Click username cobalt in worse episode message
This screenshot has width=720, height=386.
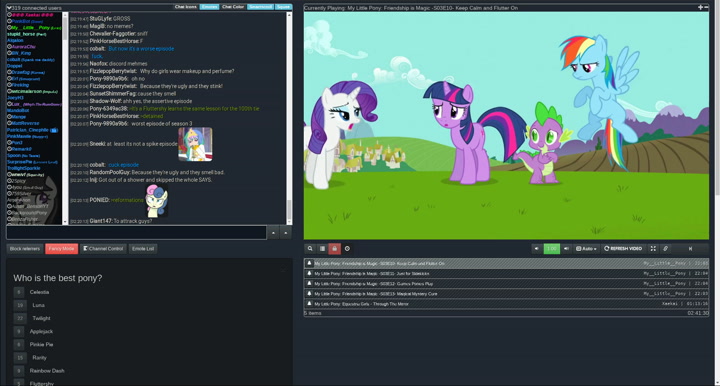click(x=97, y=49)
